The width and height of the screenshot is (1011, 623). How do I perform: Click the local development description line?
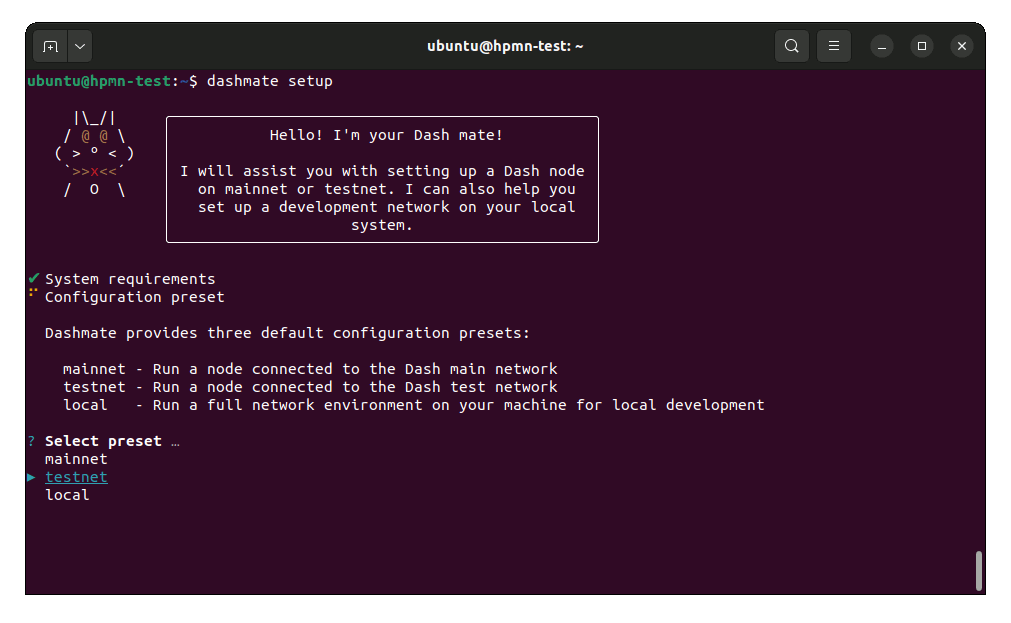(x=413, y=405)
